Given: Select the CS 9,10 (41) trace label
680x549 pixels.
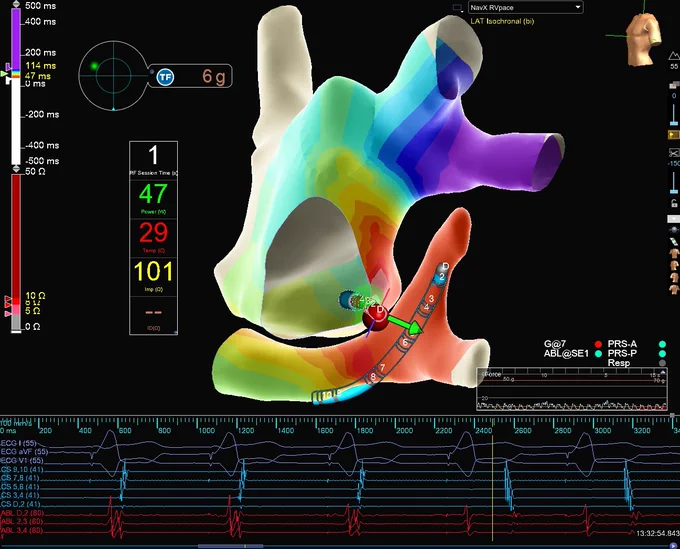Looking at the screenshot, I should click(22, 469).
